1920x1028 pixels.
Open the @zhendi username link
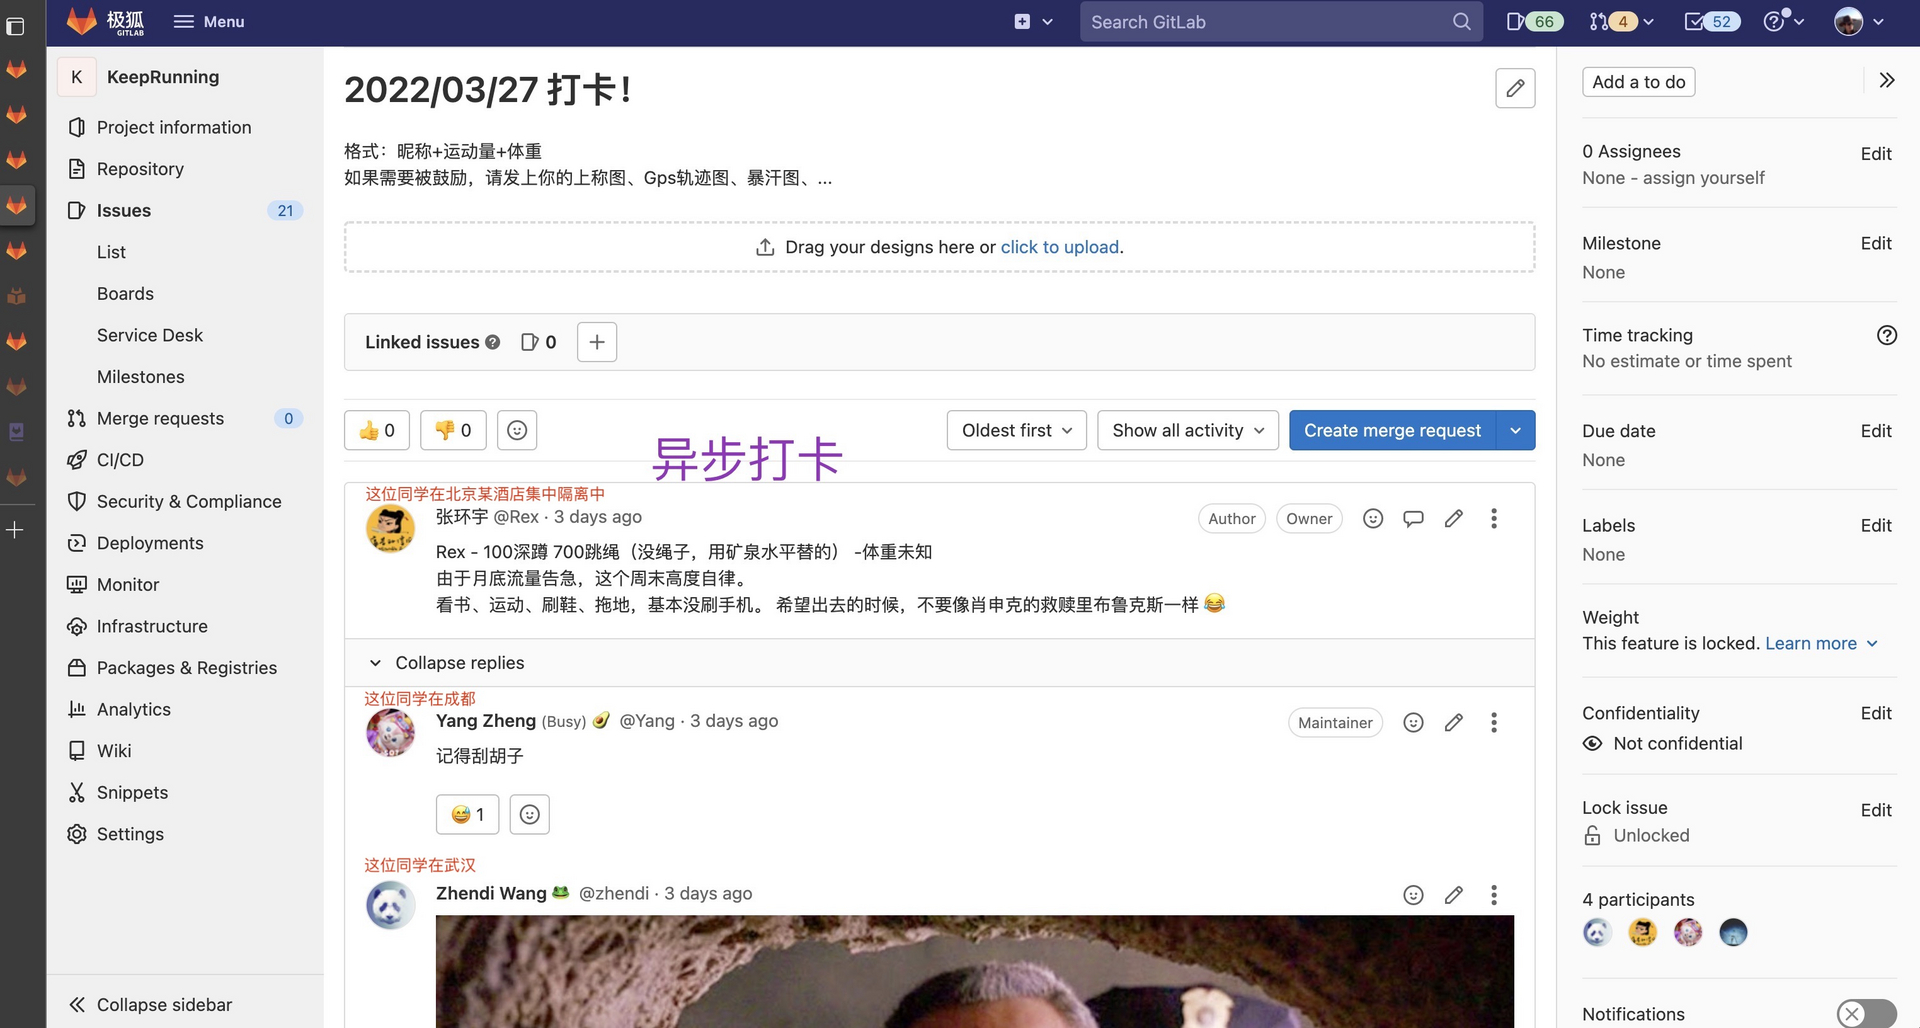pos(614,893)
